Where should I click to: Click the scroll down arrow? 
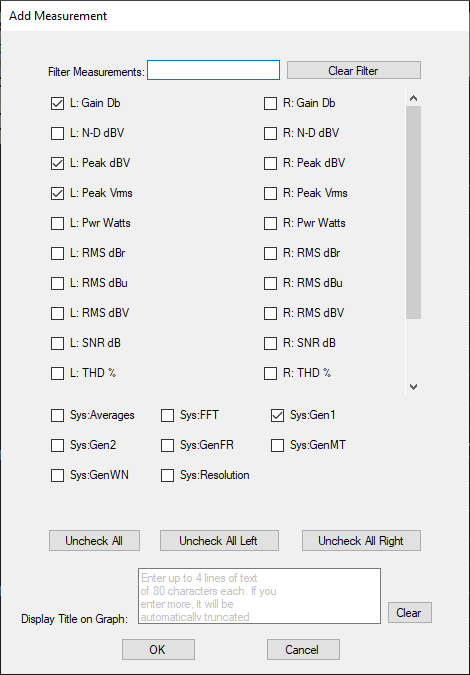point(413,387)
